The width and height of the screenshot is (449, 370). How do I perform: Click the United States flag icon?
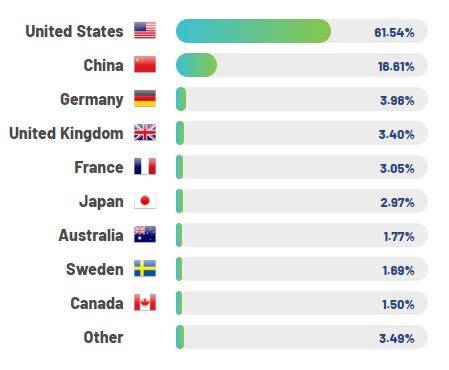[145, 31]
